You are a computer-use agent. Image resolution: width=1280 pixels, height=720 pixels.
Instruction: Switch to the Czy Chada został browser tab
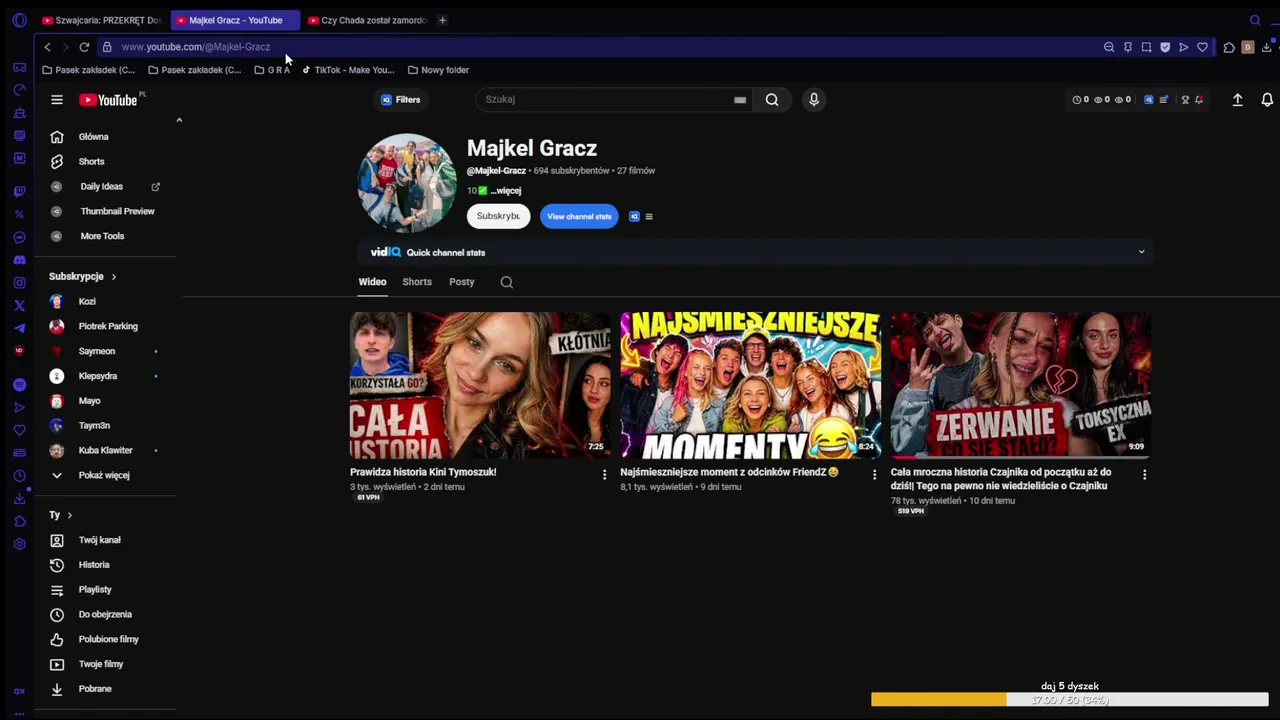point(367,20)
